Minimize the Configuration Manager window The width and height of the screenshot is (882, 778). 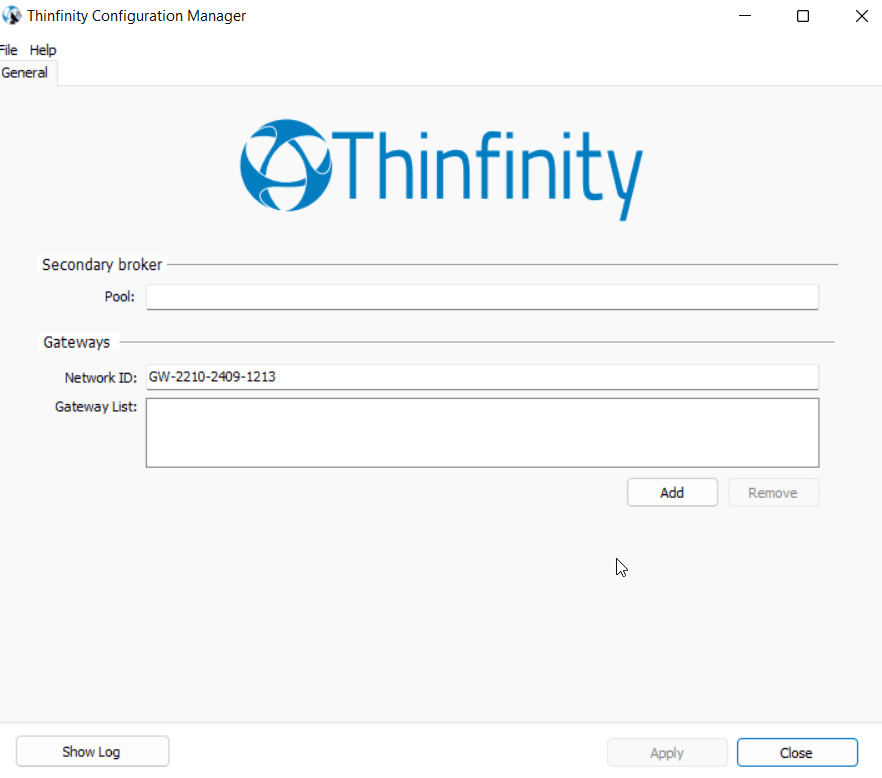(x=745, y=16)
